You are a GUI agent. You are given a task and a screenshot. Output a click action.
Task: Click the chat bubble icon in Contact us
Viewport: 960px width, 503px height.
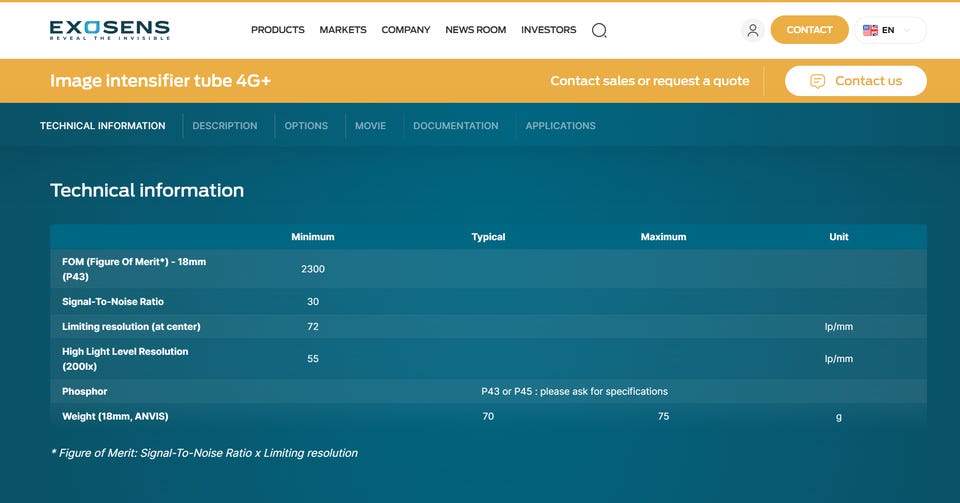click(817, 81)
